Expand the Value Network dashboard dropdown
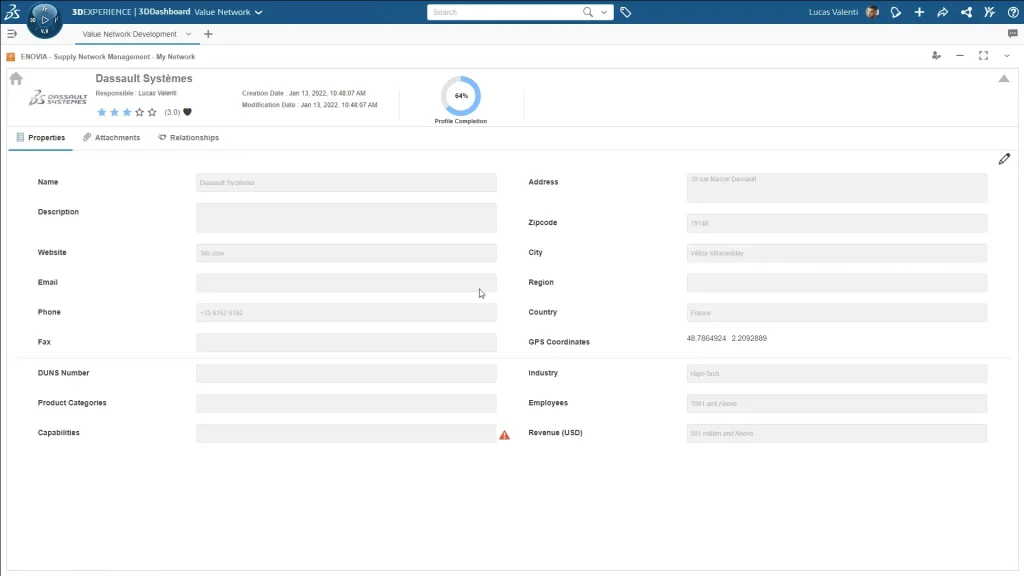 pyautogui.click(x=259, y=13)
